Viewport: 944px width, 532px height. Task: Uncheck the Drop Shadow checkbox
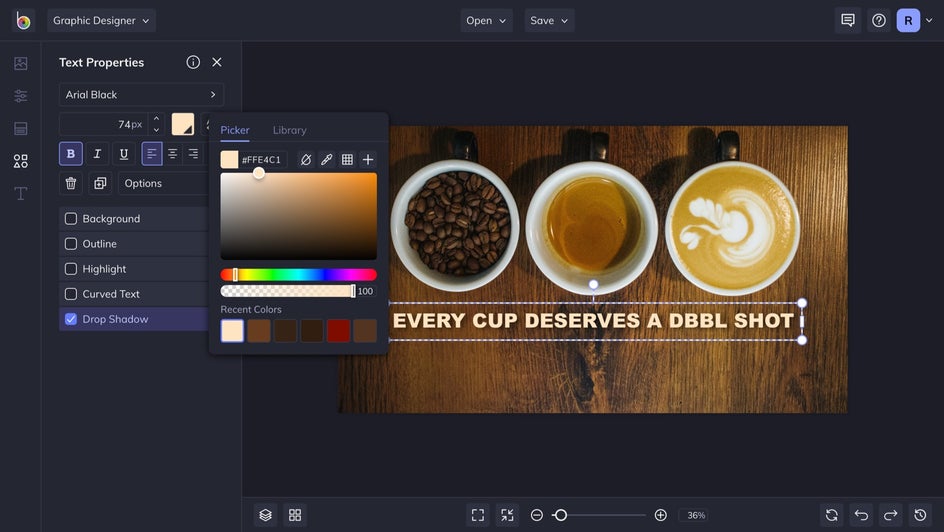(70, 319)
